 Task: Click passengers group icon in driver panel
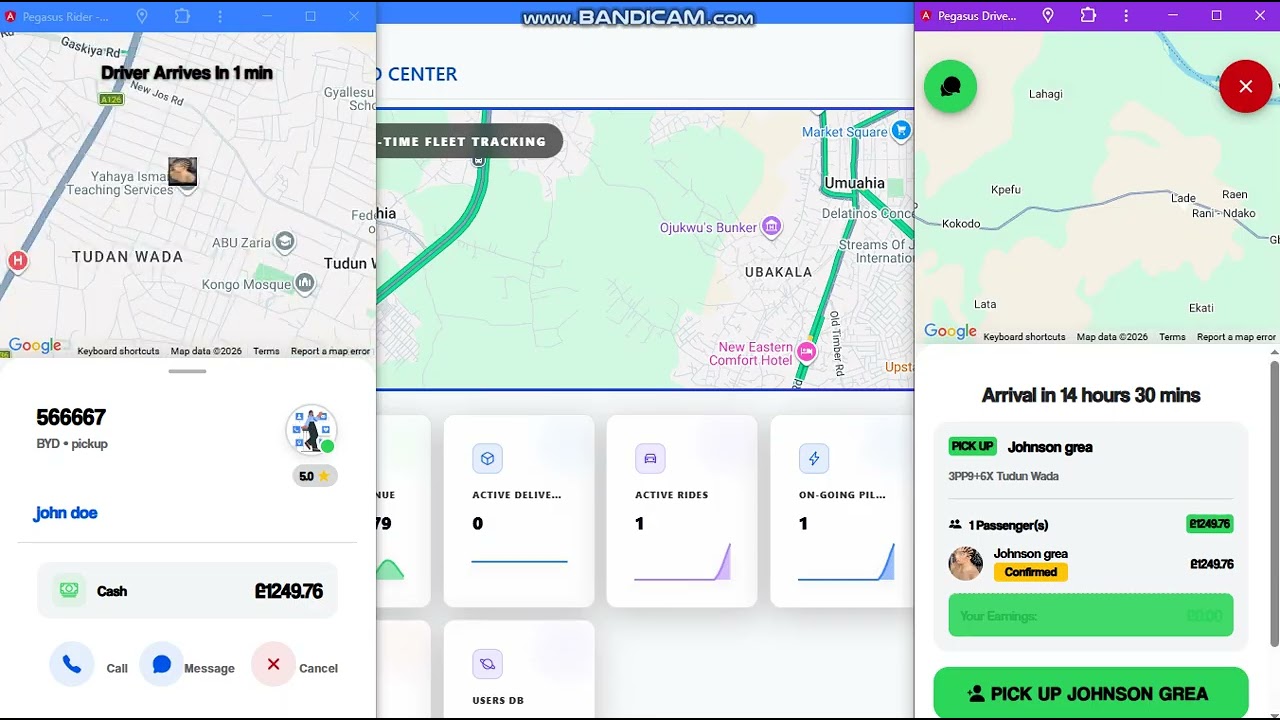pos(955,524)
